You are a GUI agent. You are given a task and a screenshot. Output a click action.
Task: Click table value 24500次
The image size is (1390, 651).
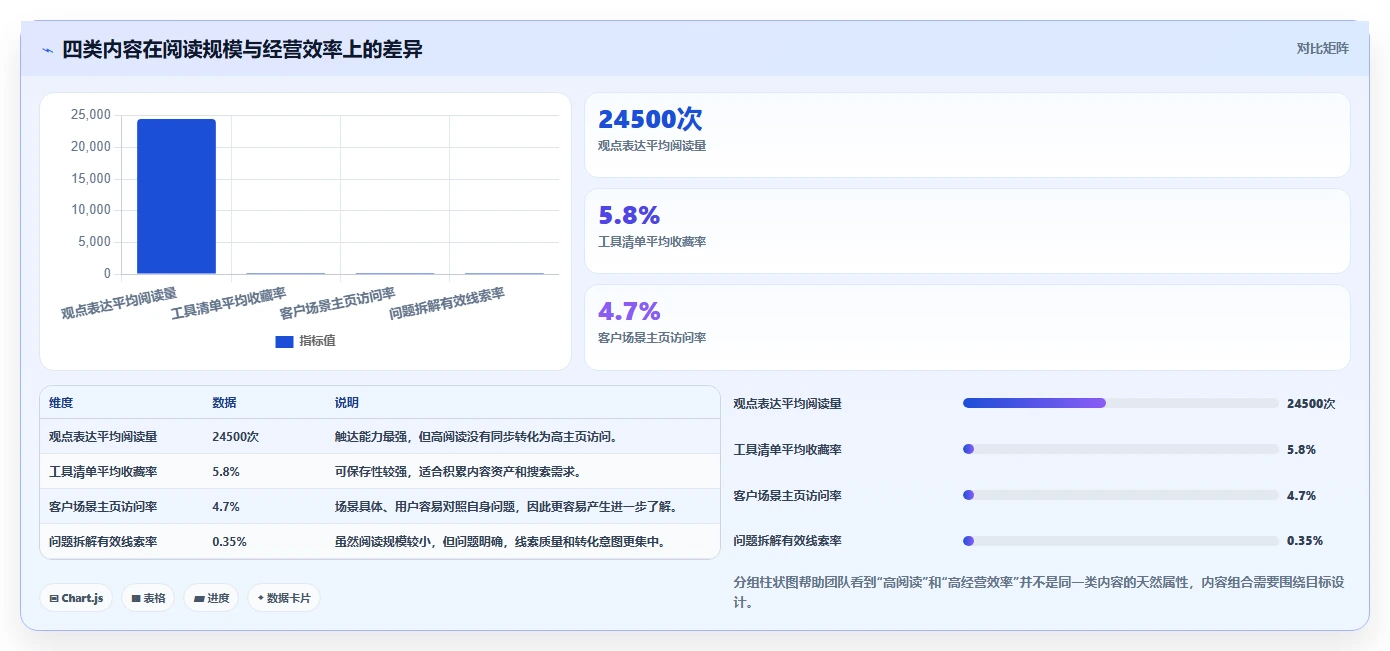(x=236, y=437)
